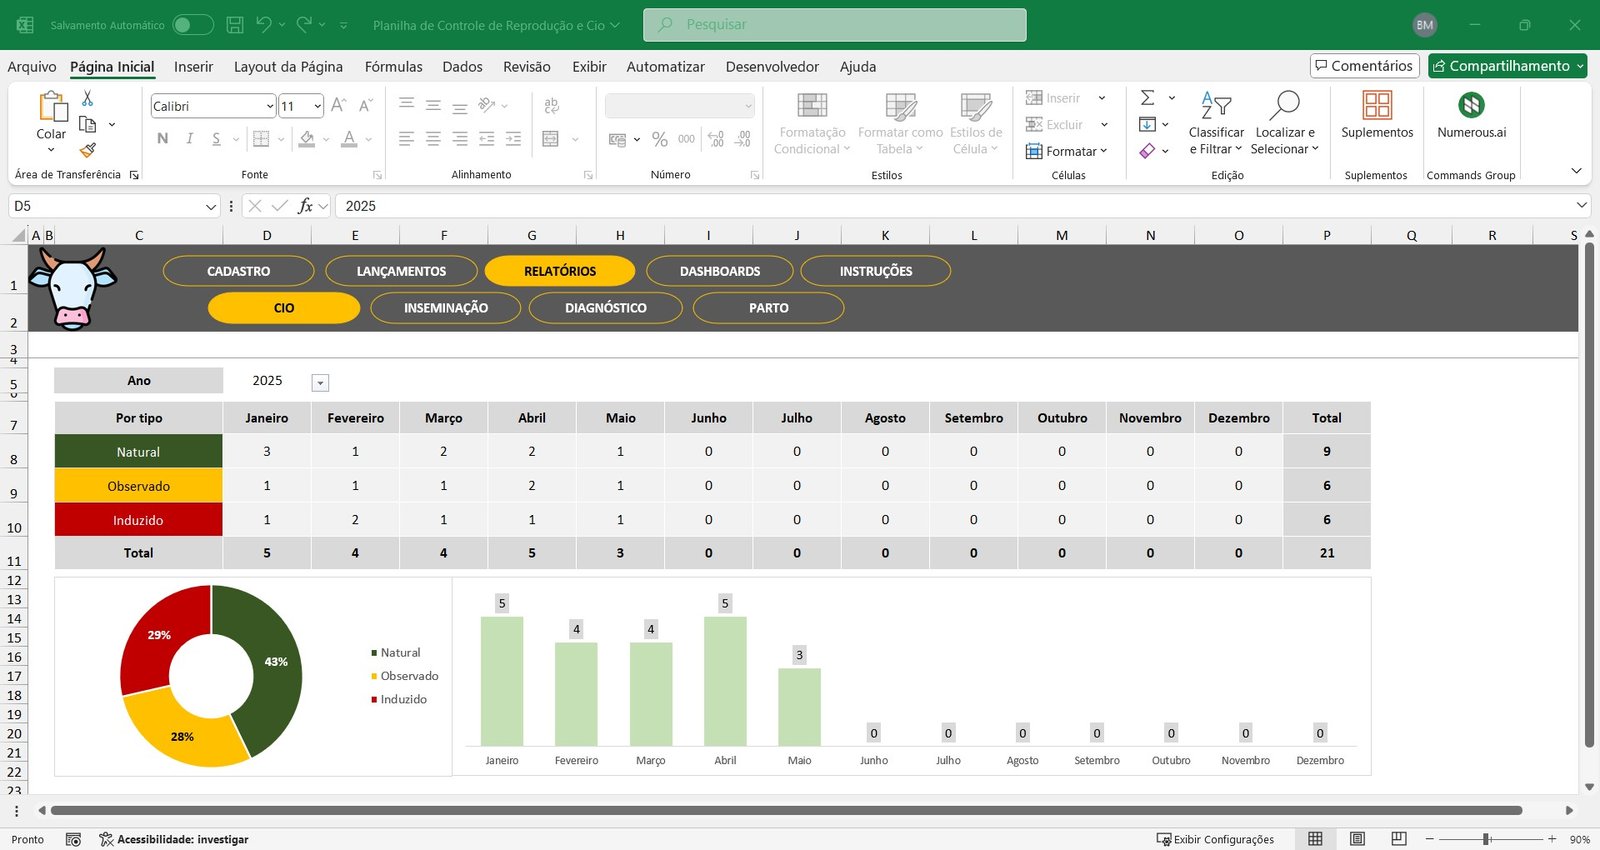
Task: Toggle italic formatting I button
Action: (x=189, y=139)
